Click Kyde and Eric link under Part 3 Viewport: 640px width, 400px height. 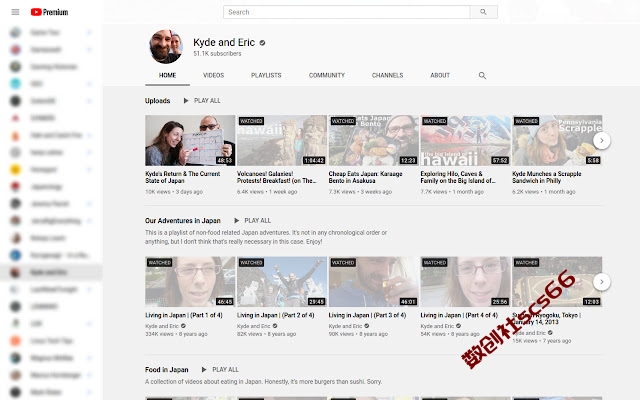click(345, 326)
